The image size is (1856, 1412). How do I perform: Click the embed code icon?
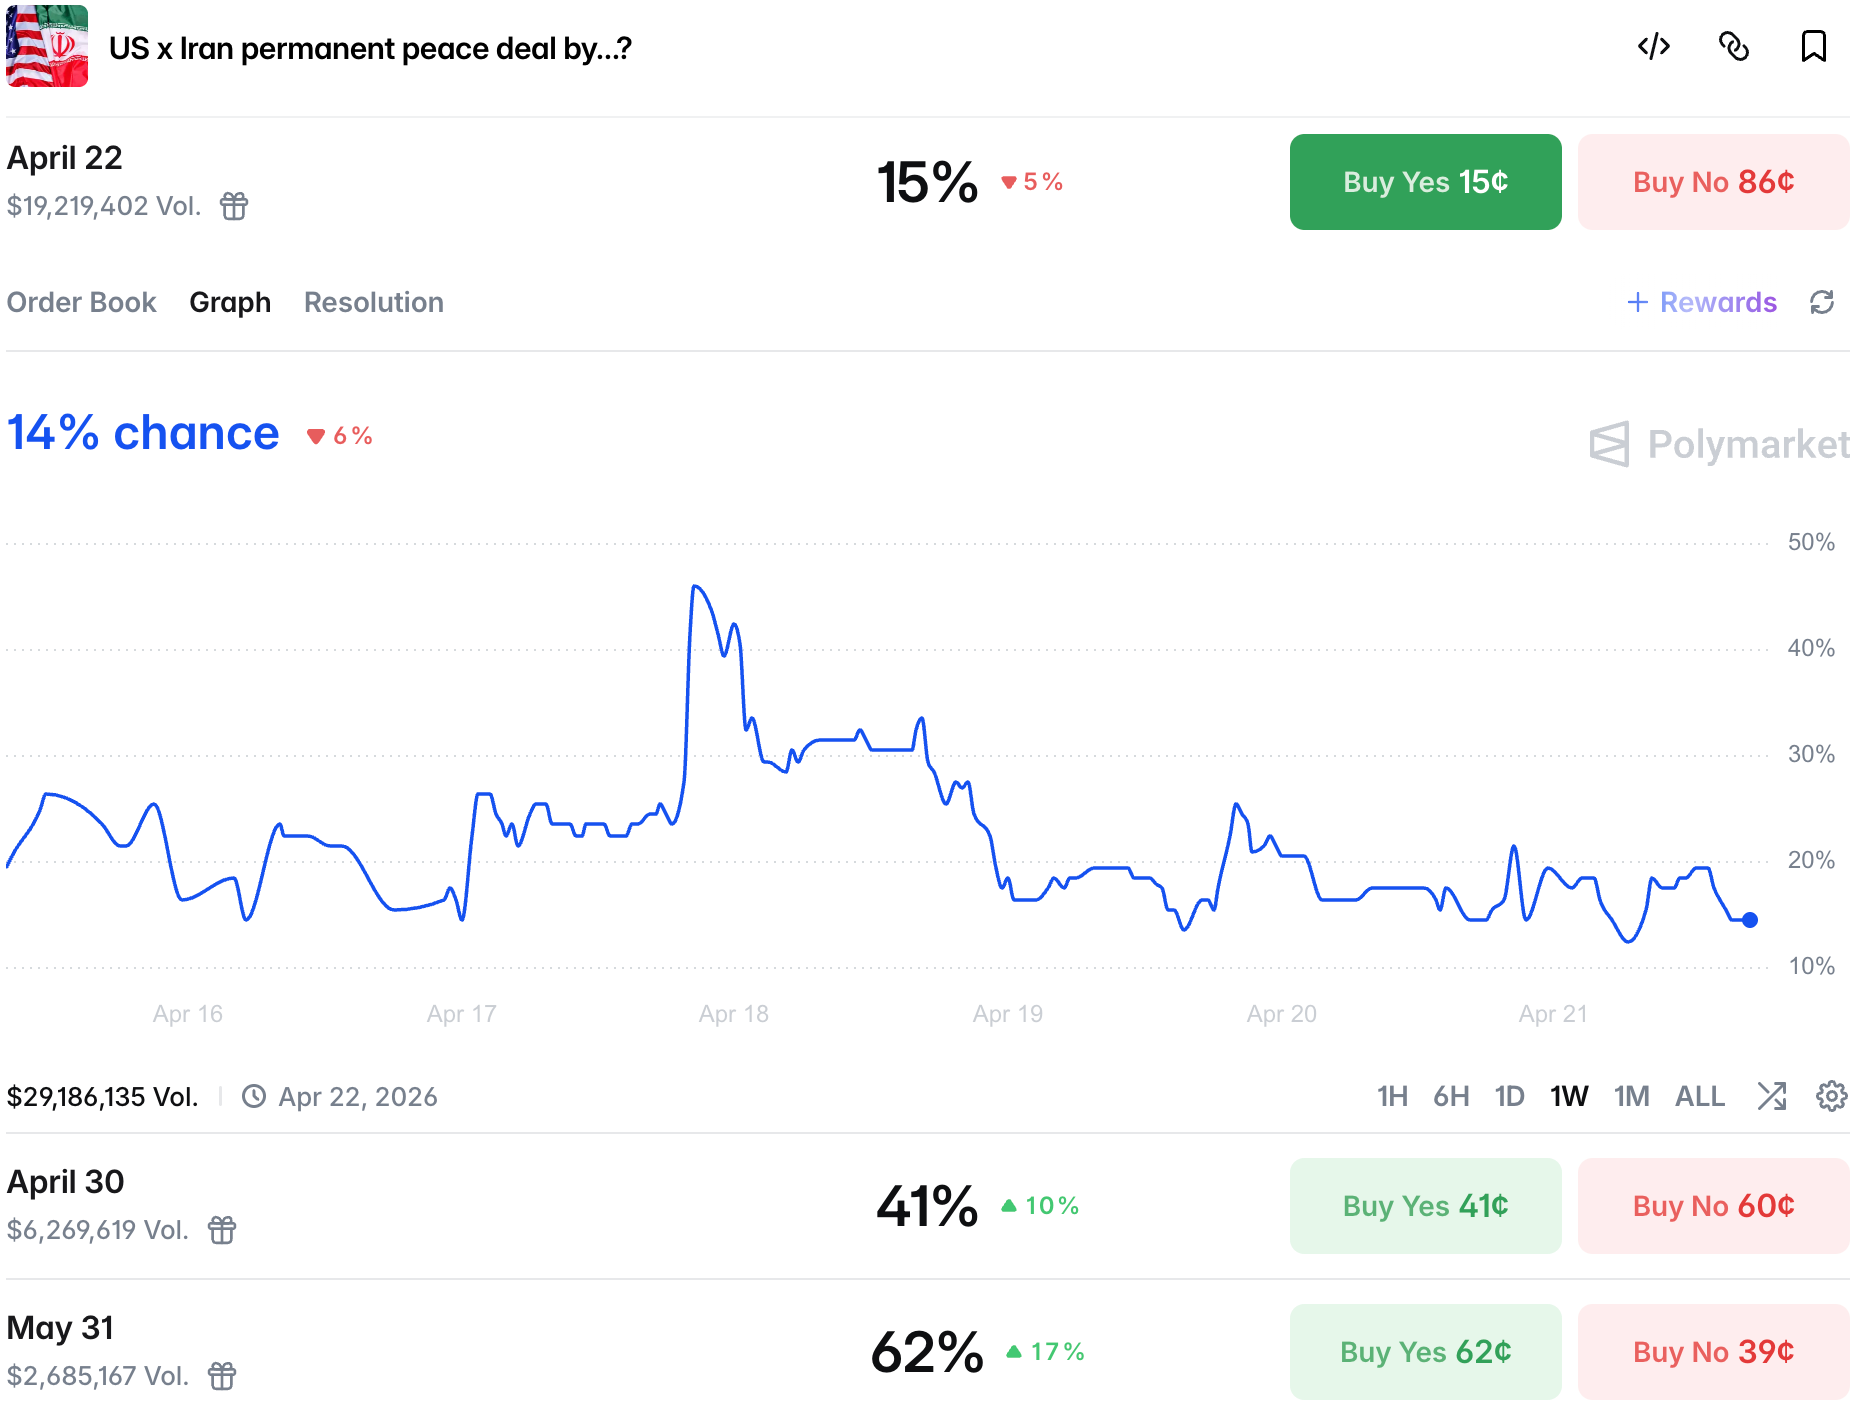point(1653,47)
